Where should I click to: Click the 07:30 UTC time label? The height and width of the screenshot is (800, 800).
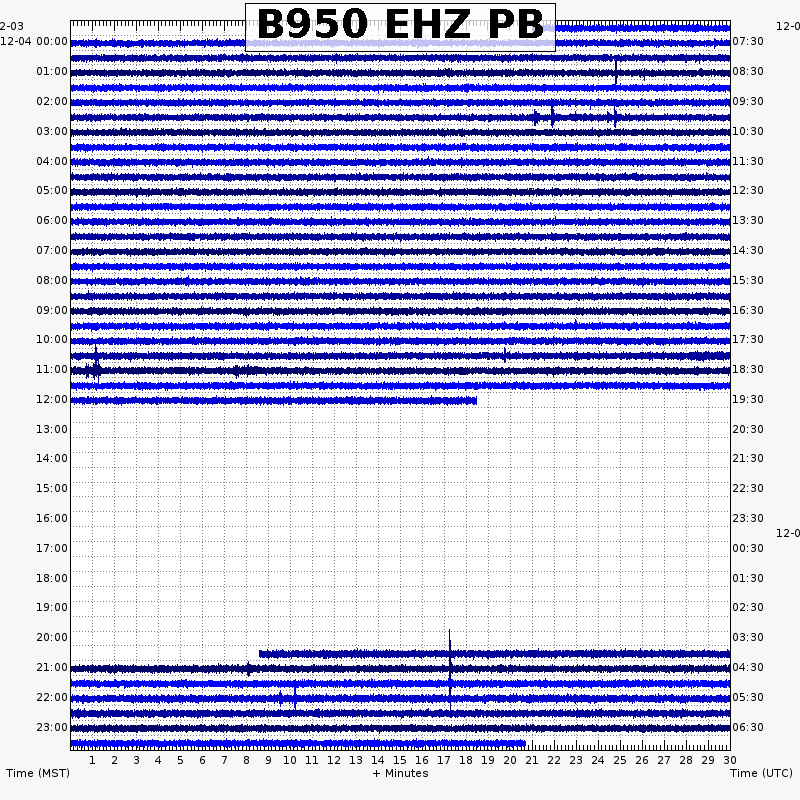(x=748, y=41)
